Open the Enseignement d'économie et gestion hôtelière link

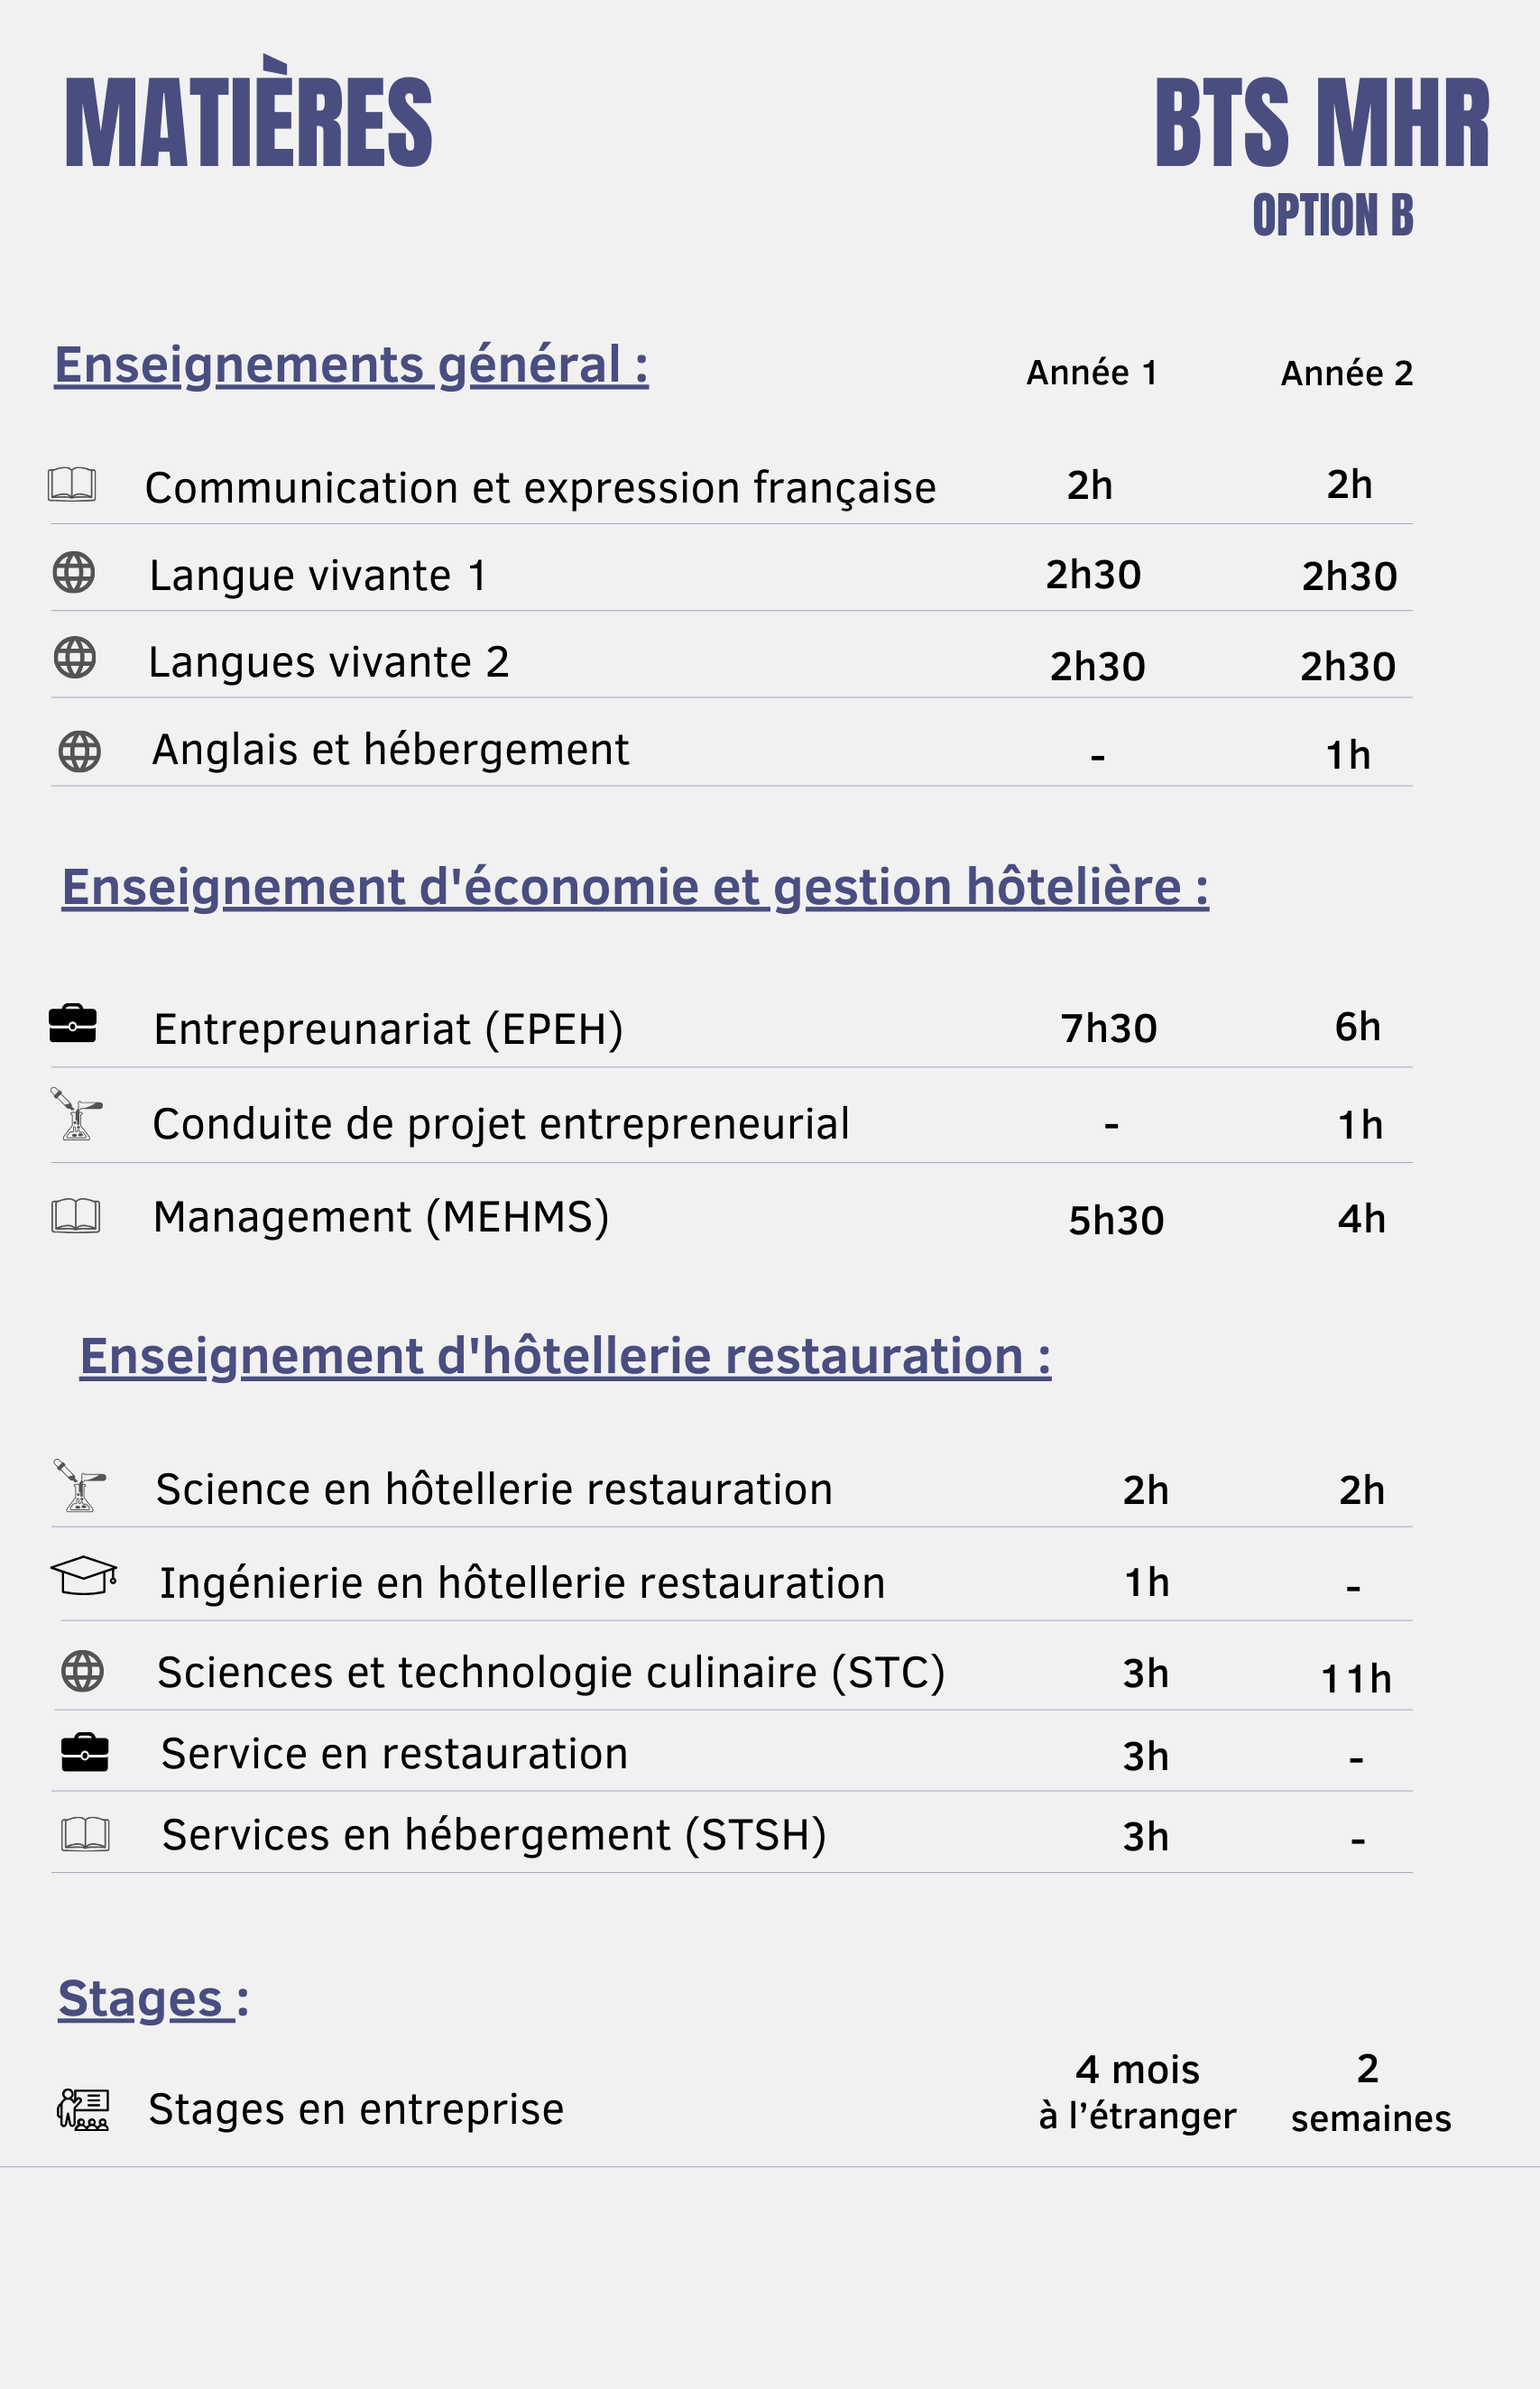pyautogui.click(x=635, y=888)
